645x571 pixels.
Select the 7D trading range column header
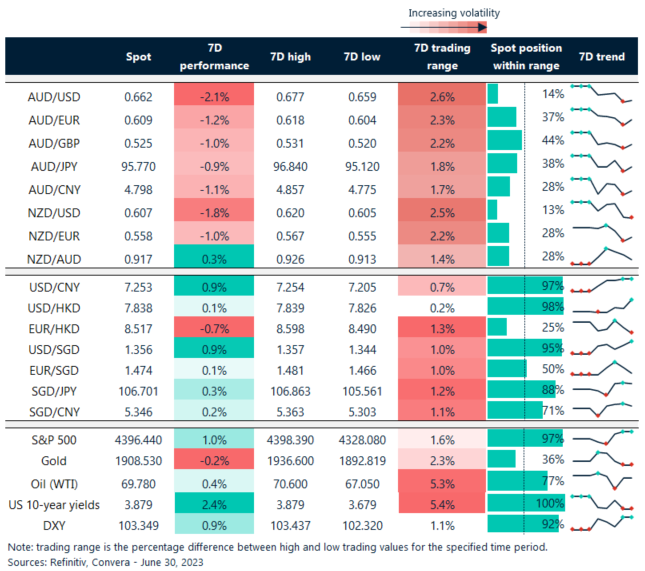tap(435, 57)
